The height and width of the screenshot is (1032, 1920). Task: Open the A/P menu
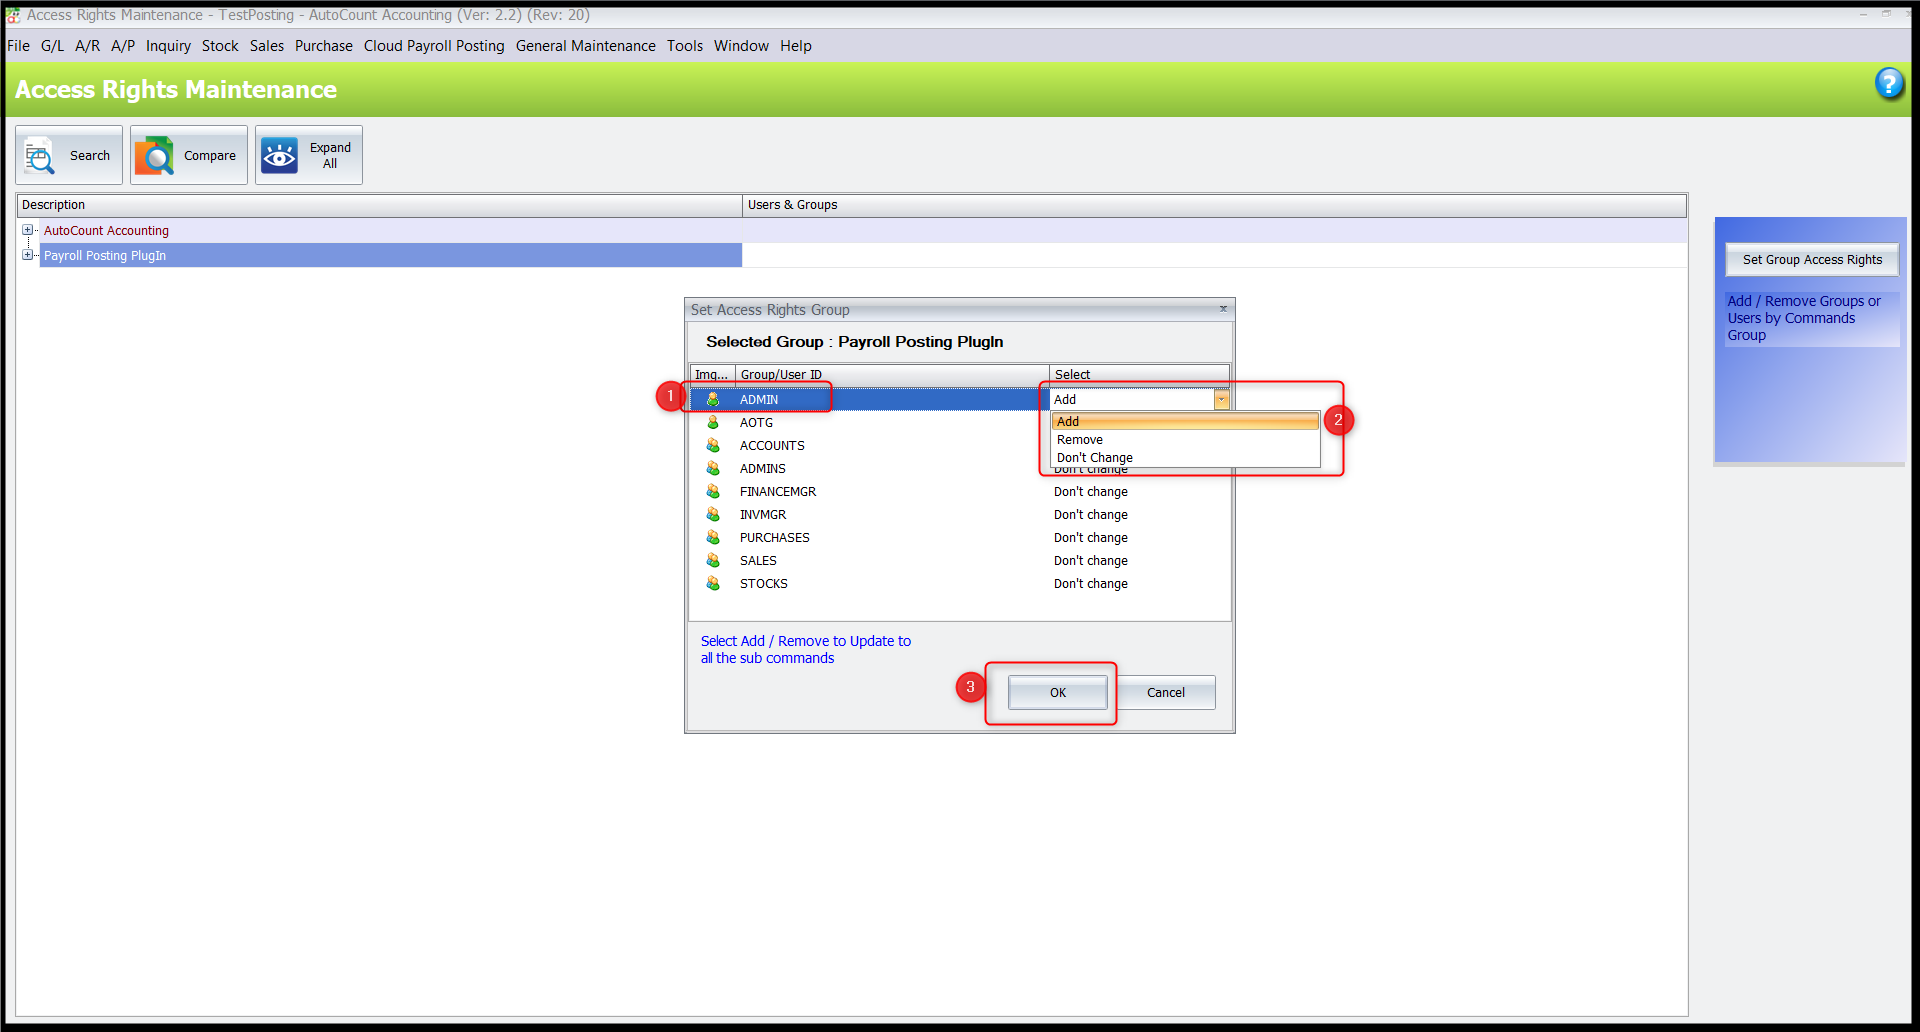tap(123, 46)
